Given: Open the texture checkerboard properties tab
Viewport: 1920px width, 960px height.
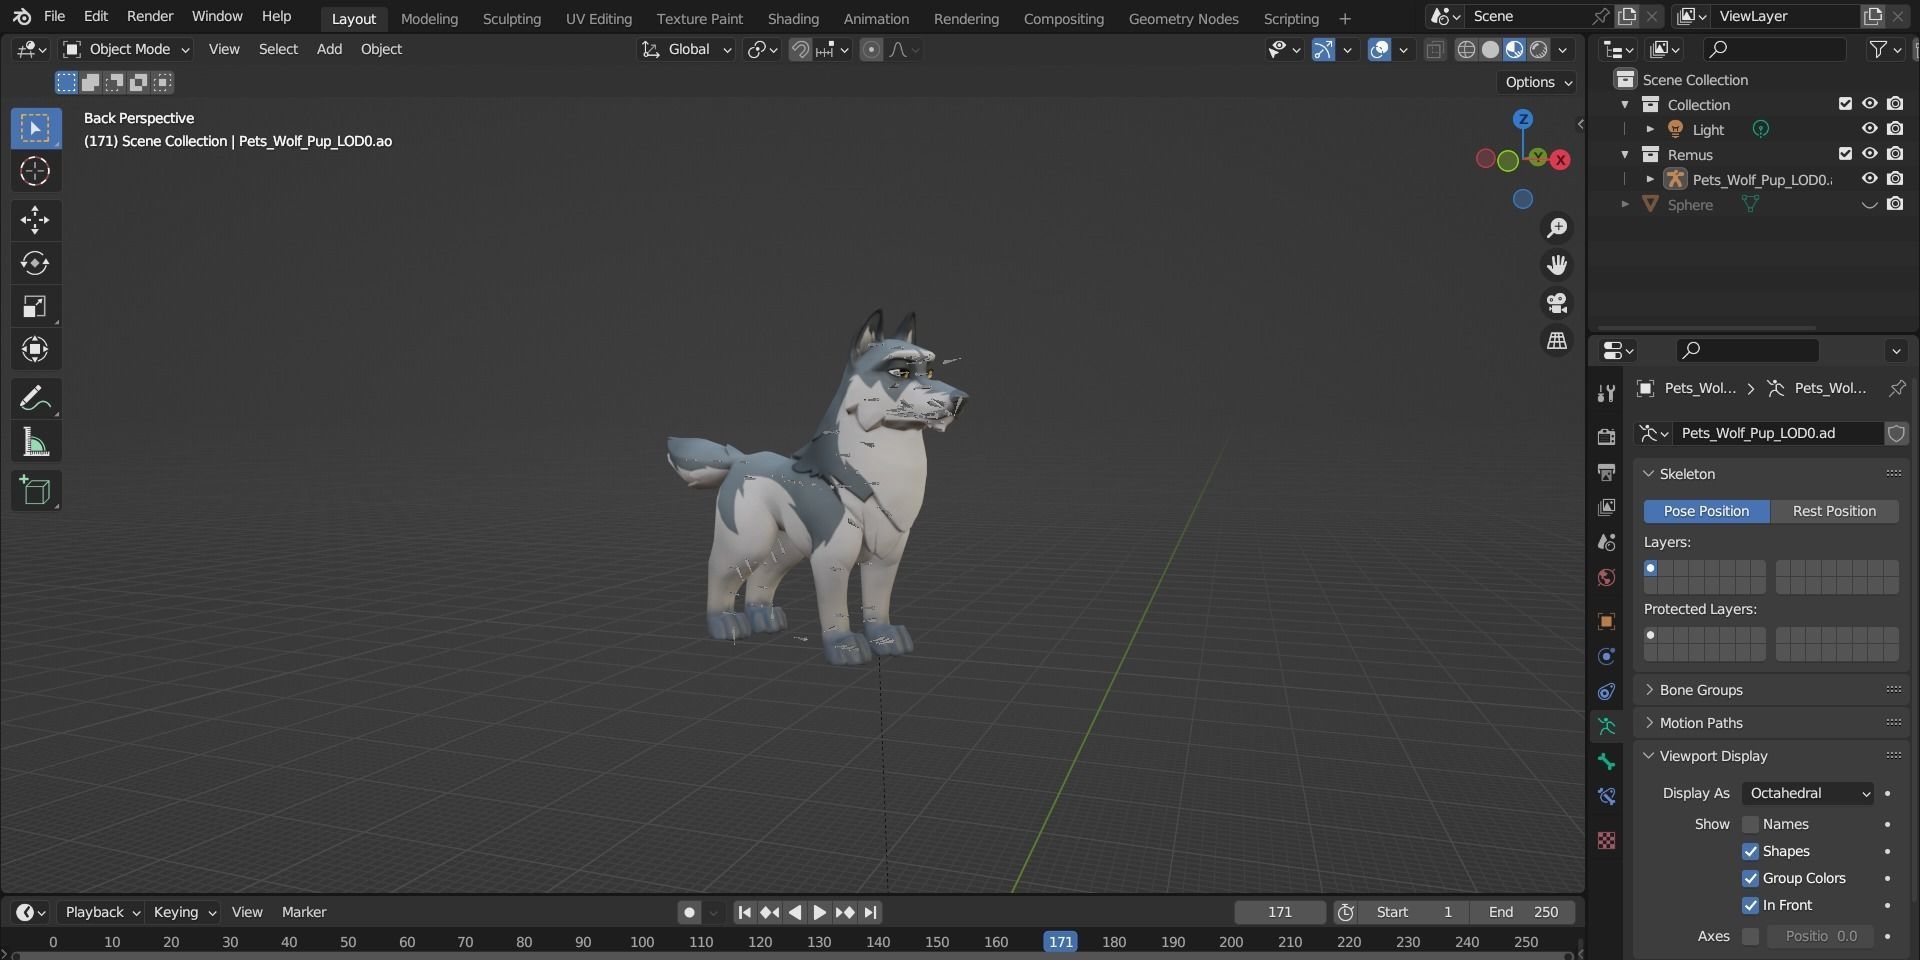Looking at the screenshot, I should (1606, 840).
